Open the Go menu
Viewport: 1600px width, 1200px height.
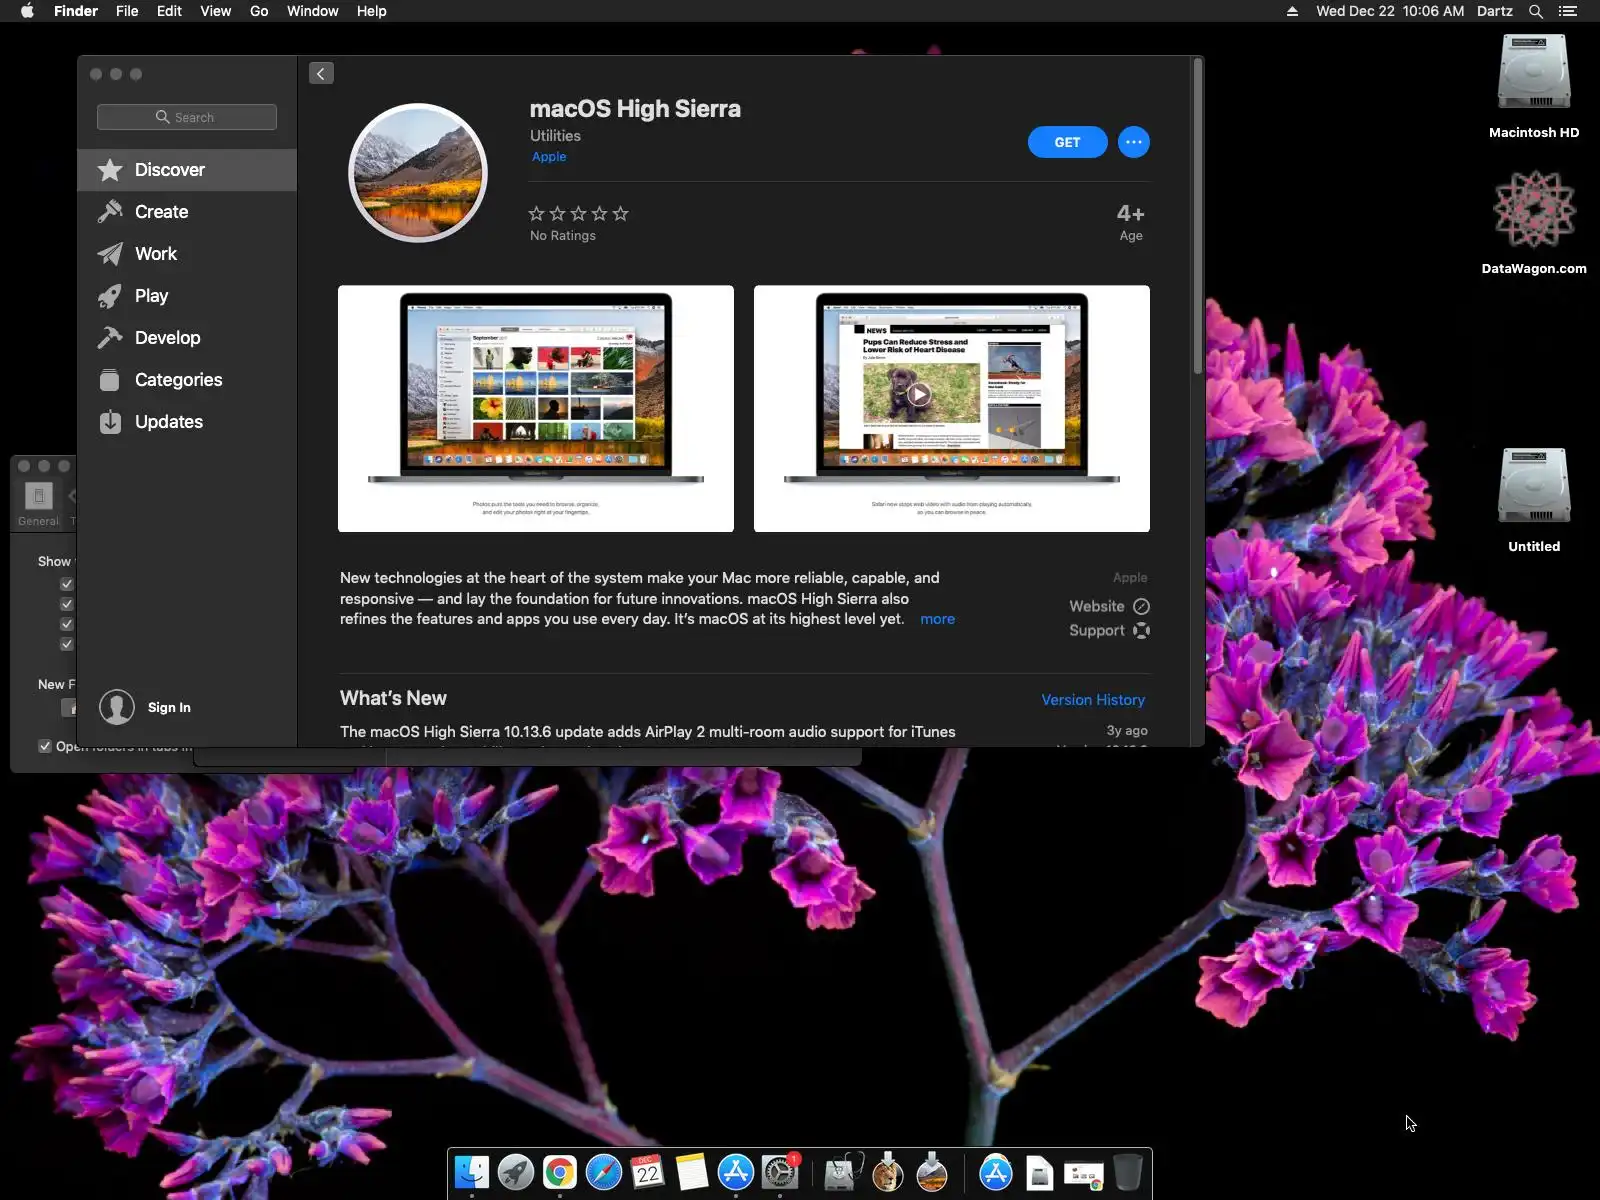pos(259,11)
